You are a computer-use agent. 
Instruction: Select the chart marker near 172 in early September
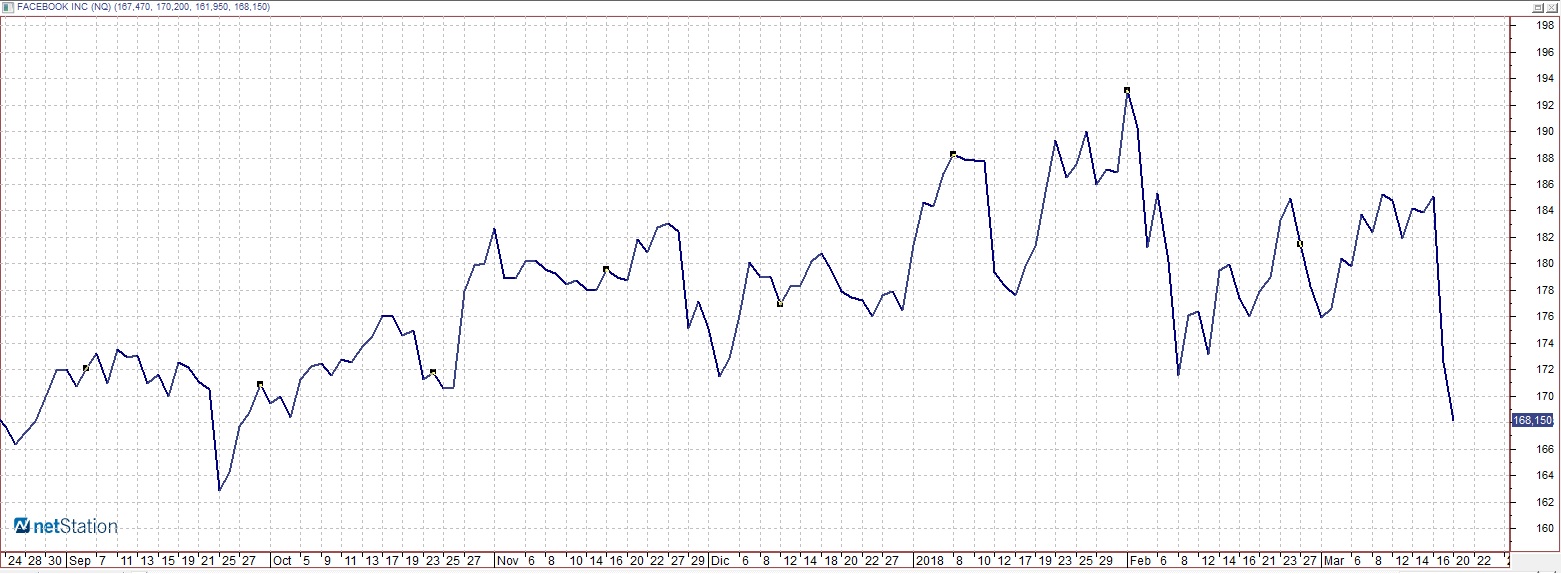pyautogui.click(x=86, y=369)
